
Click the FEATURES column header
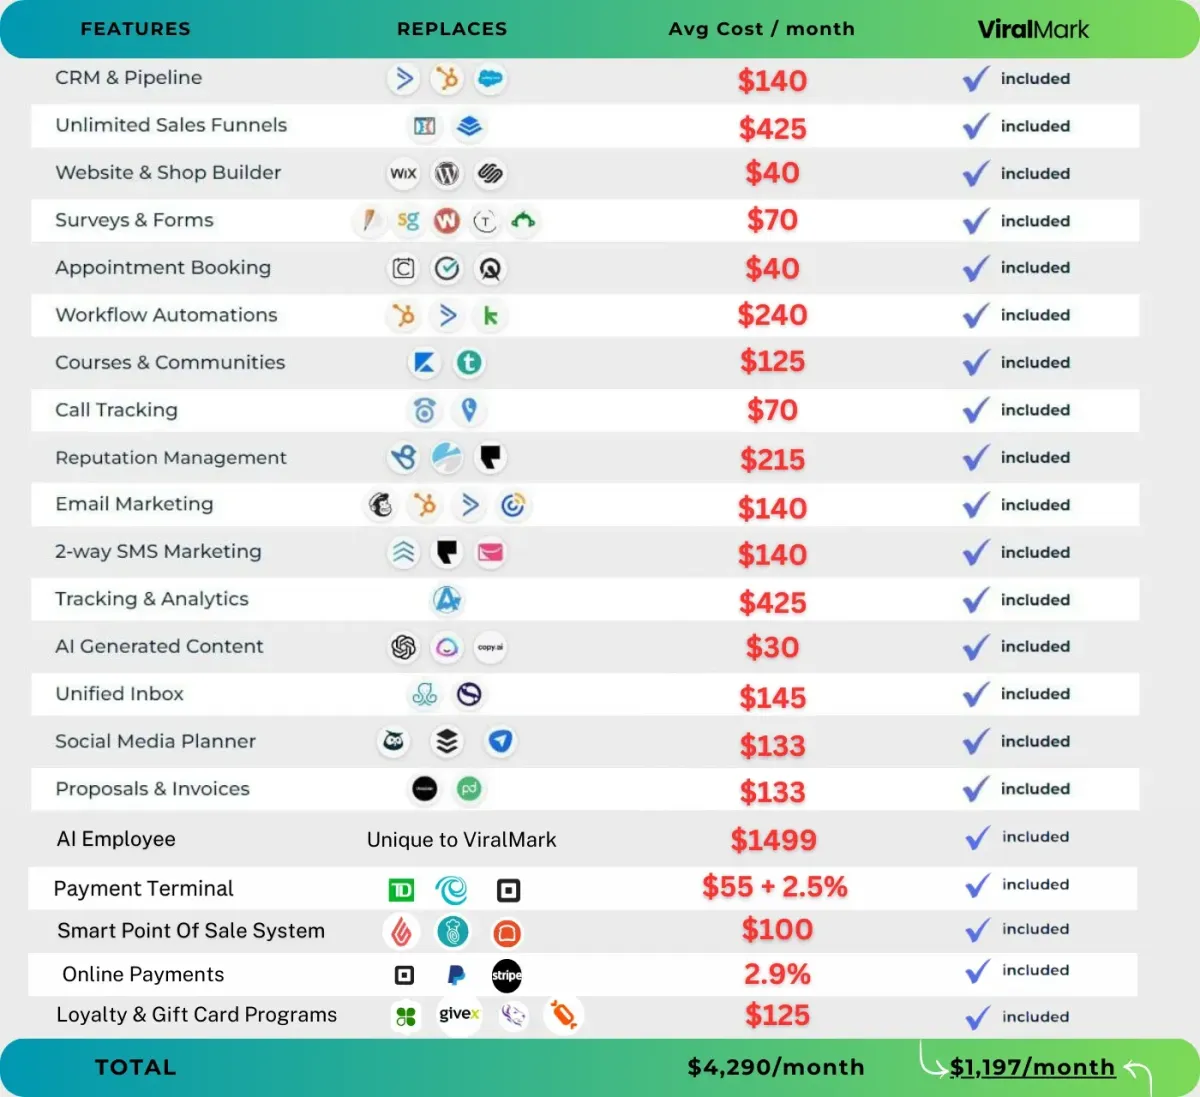click(135, 29)
